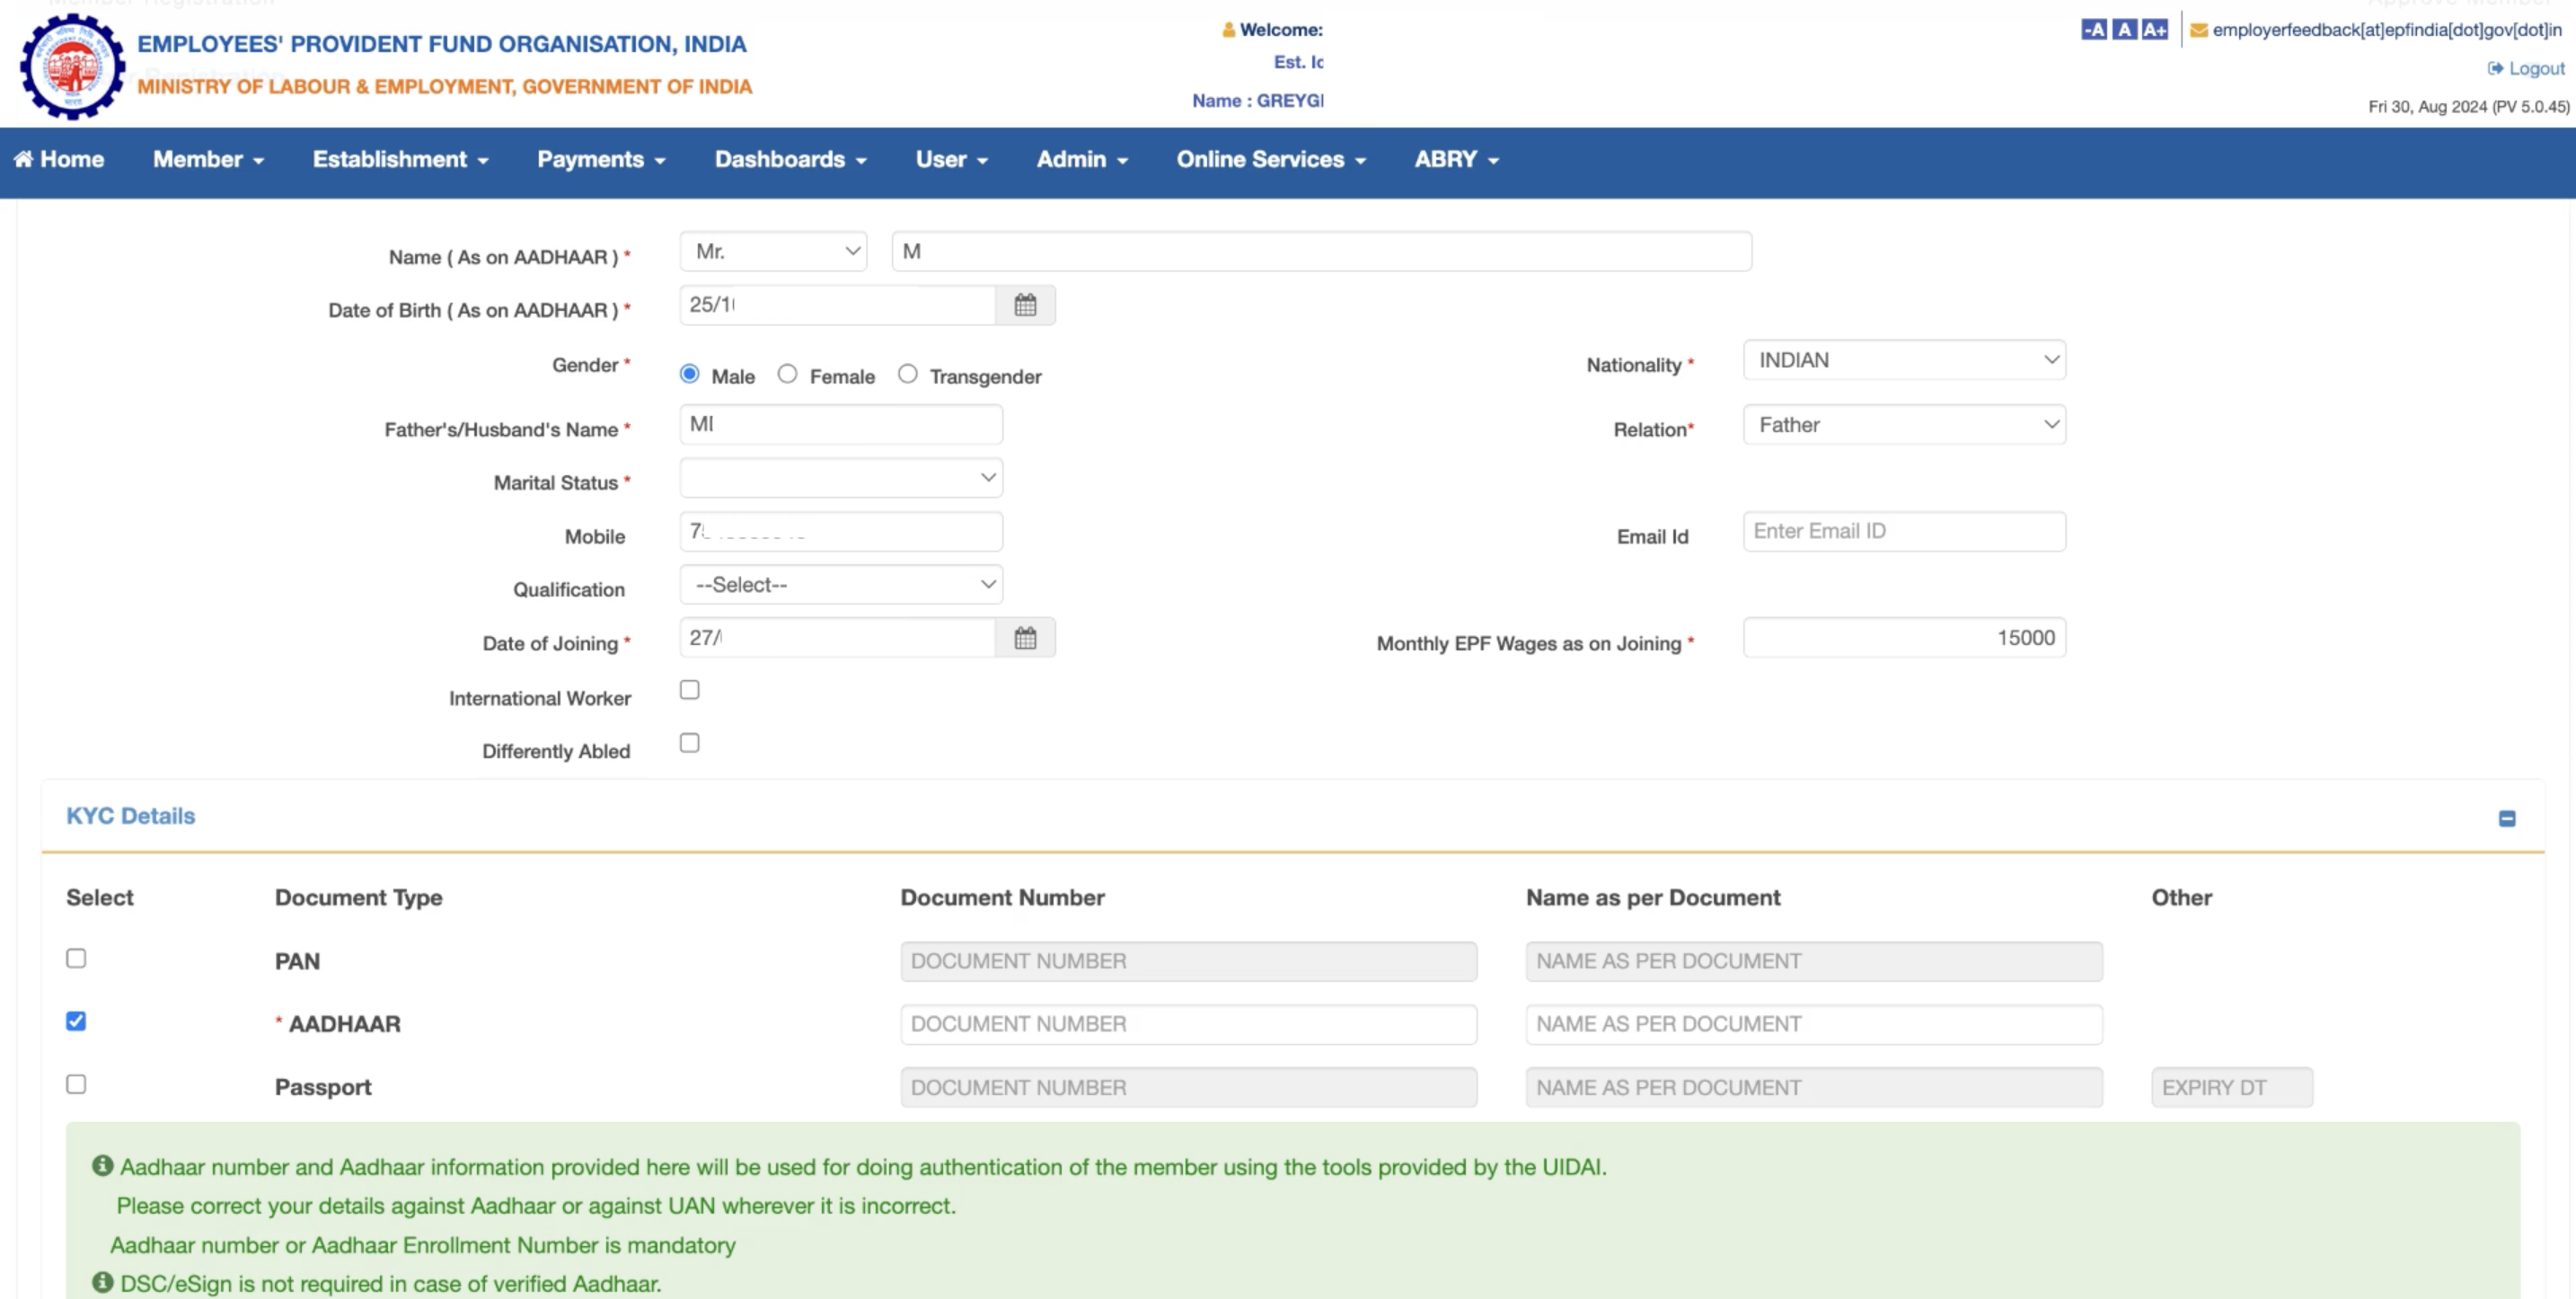Click the Aadhaar authentication info icon

102,1165
